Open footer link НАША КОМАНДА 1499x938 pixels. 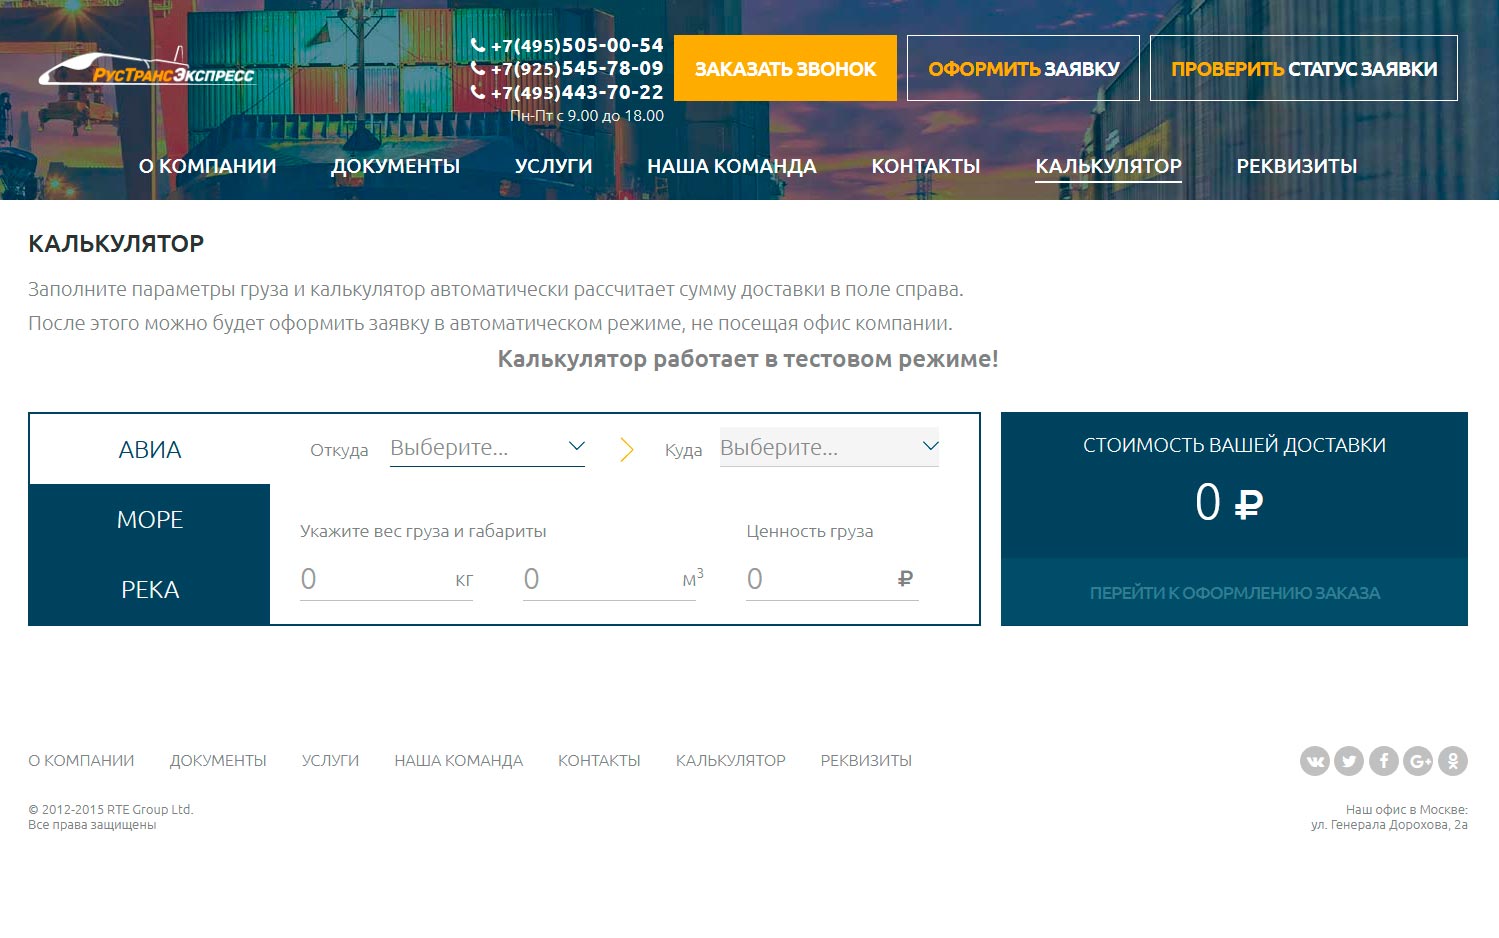[x=458, y=761]
